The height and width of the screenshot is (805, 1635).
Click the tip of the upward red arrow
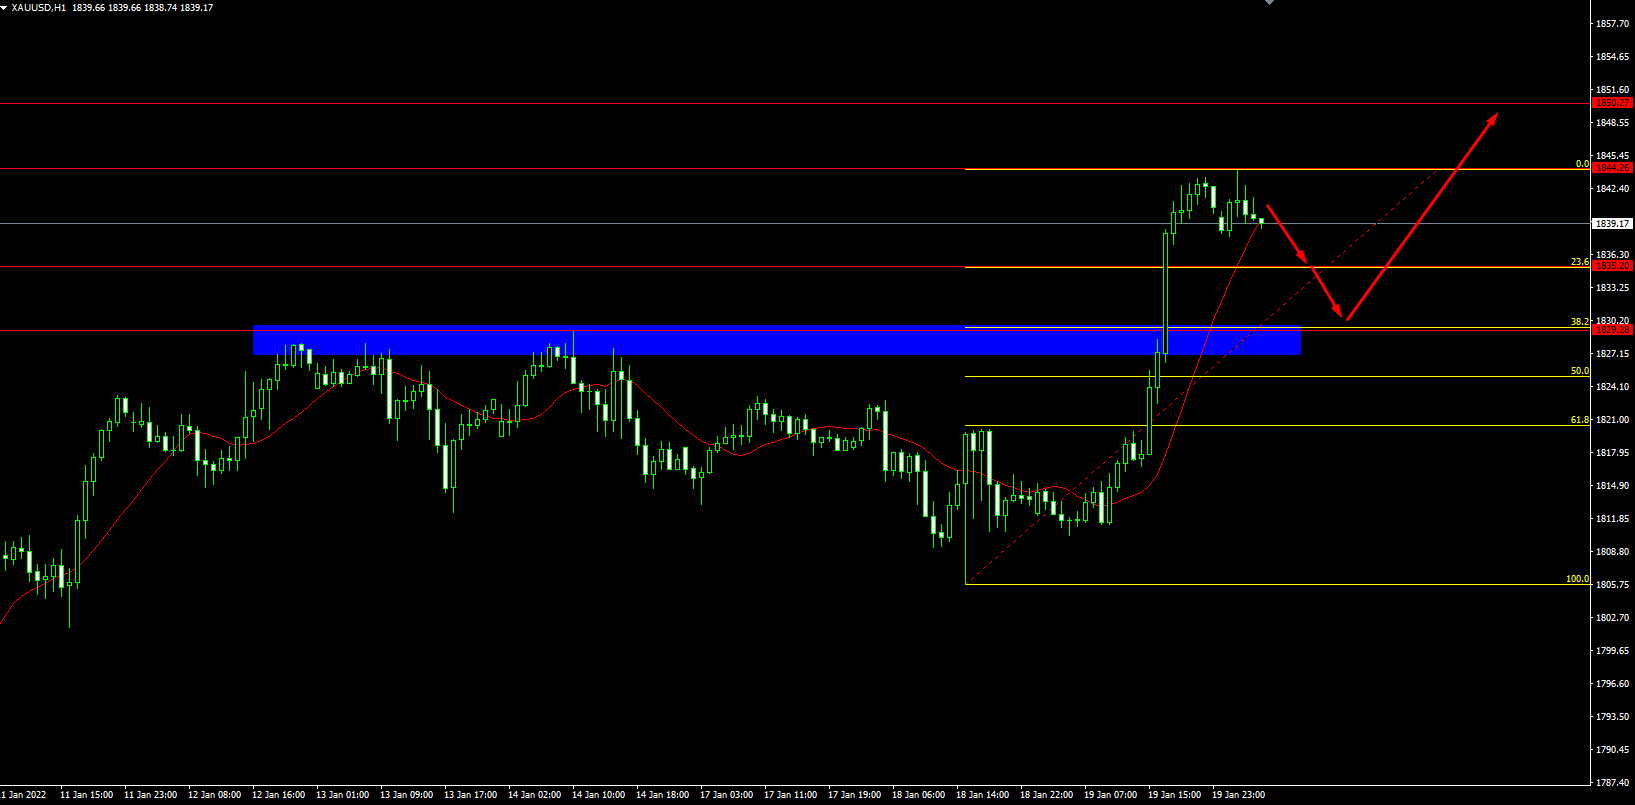pos(1494,117)
